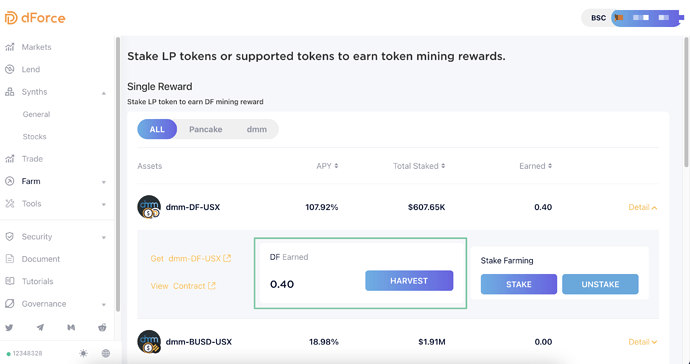690x364 pixels.
Task: Select the Pancake filter tab
Action: pos(206,129)
